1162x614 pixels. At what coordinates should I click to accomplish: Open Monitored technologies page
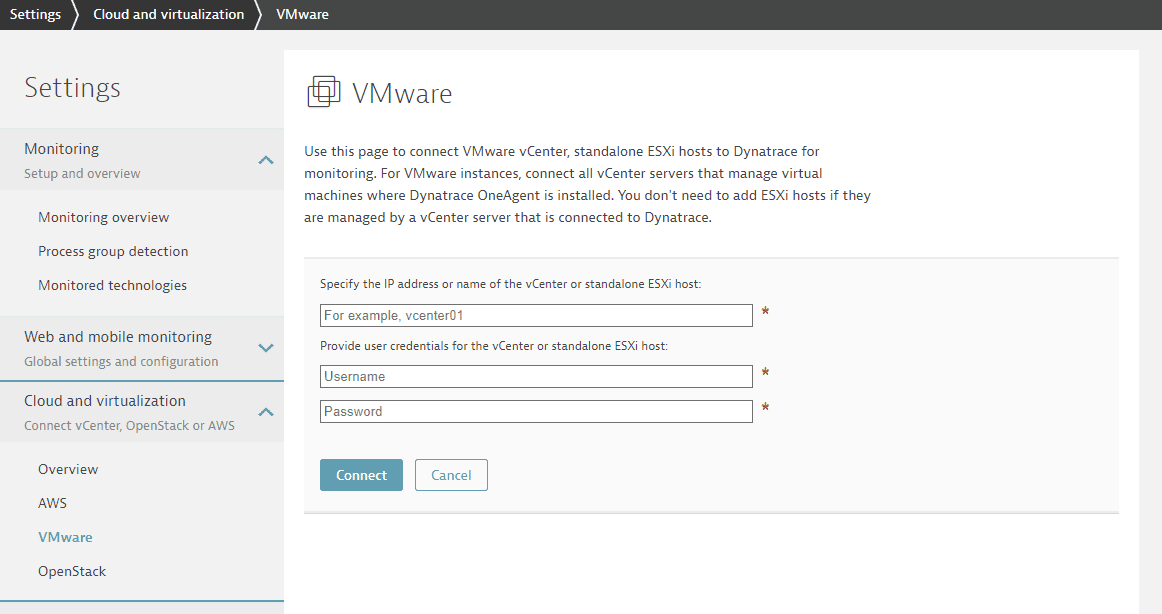click(x=113, y=285)
